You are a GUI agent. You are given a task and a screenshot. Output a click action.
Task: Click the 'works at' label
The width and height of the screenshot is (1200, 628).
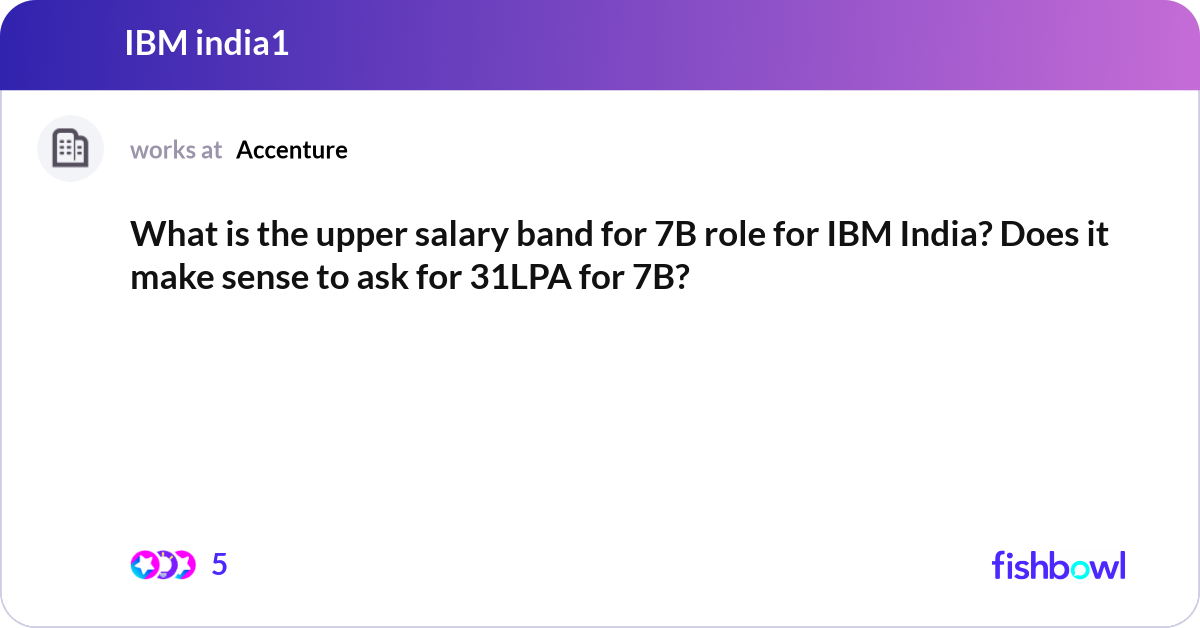click(x=176, y=150)
